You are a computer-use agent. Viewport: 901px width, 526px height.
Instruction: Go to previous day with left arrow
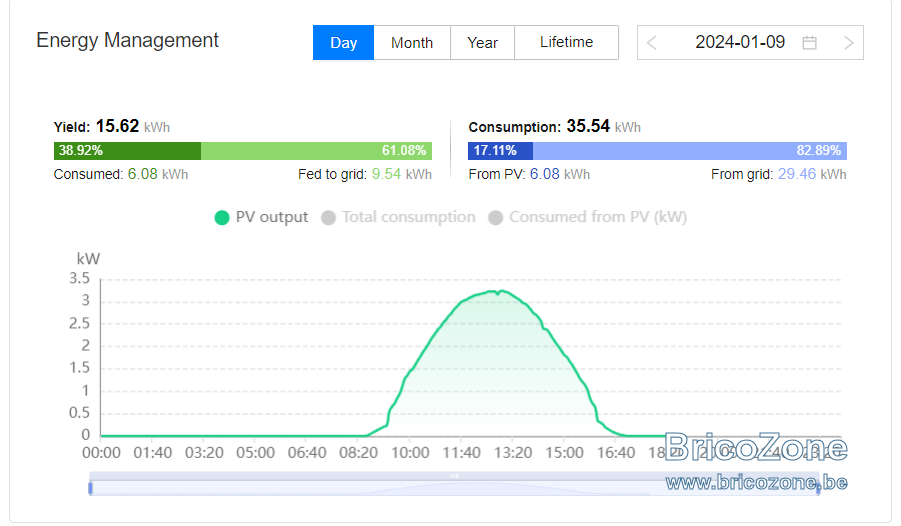coord(651,43)
